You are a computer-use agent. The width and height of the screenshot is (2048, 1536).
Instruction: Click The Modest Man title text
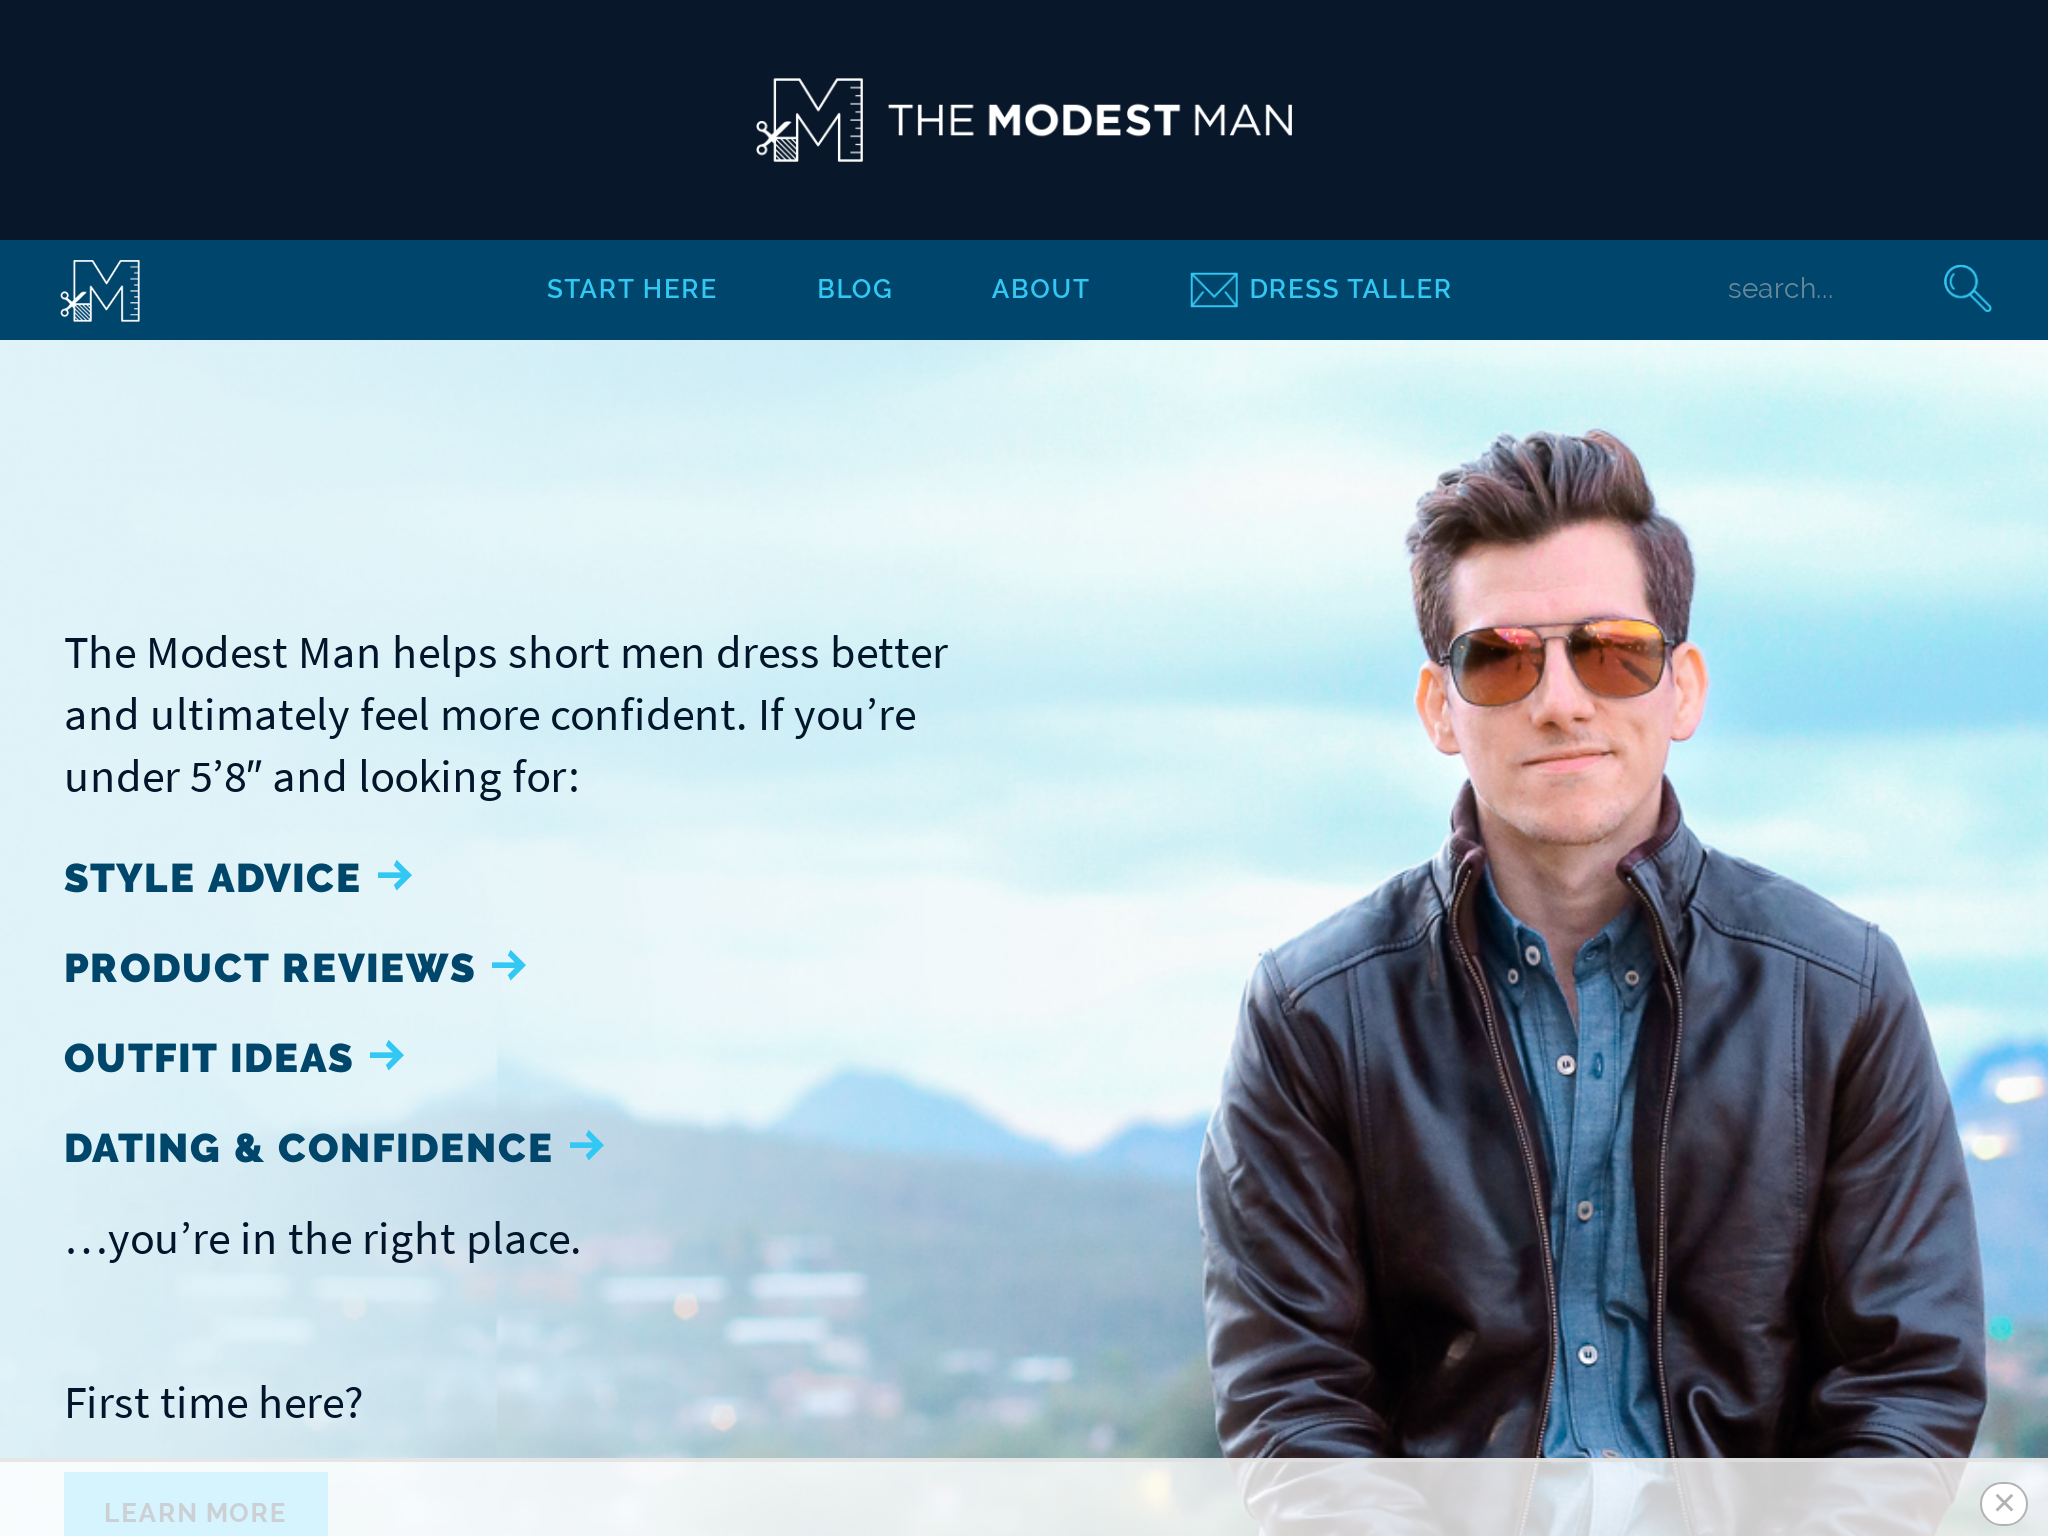(x=1091, y=120)
